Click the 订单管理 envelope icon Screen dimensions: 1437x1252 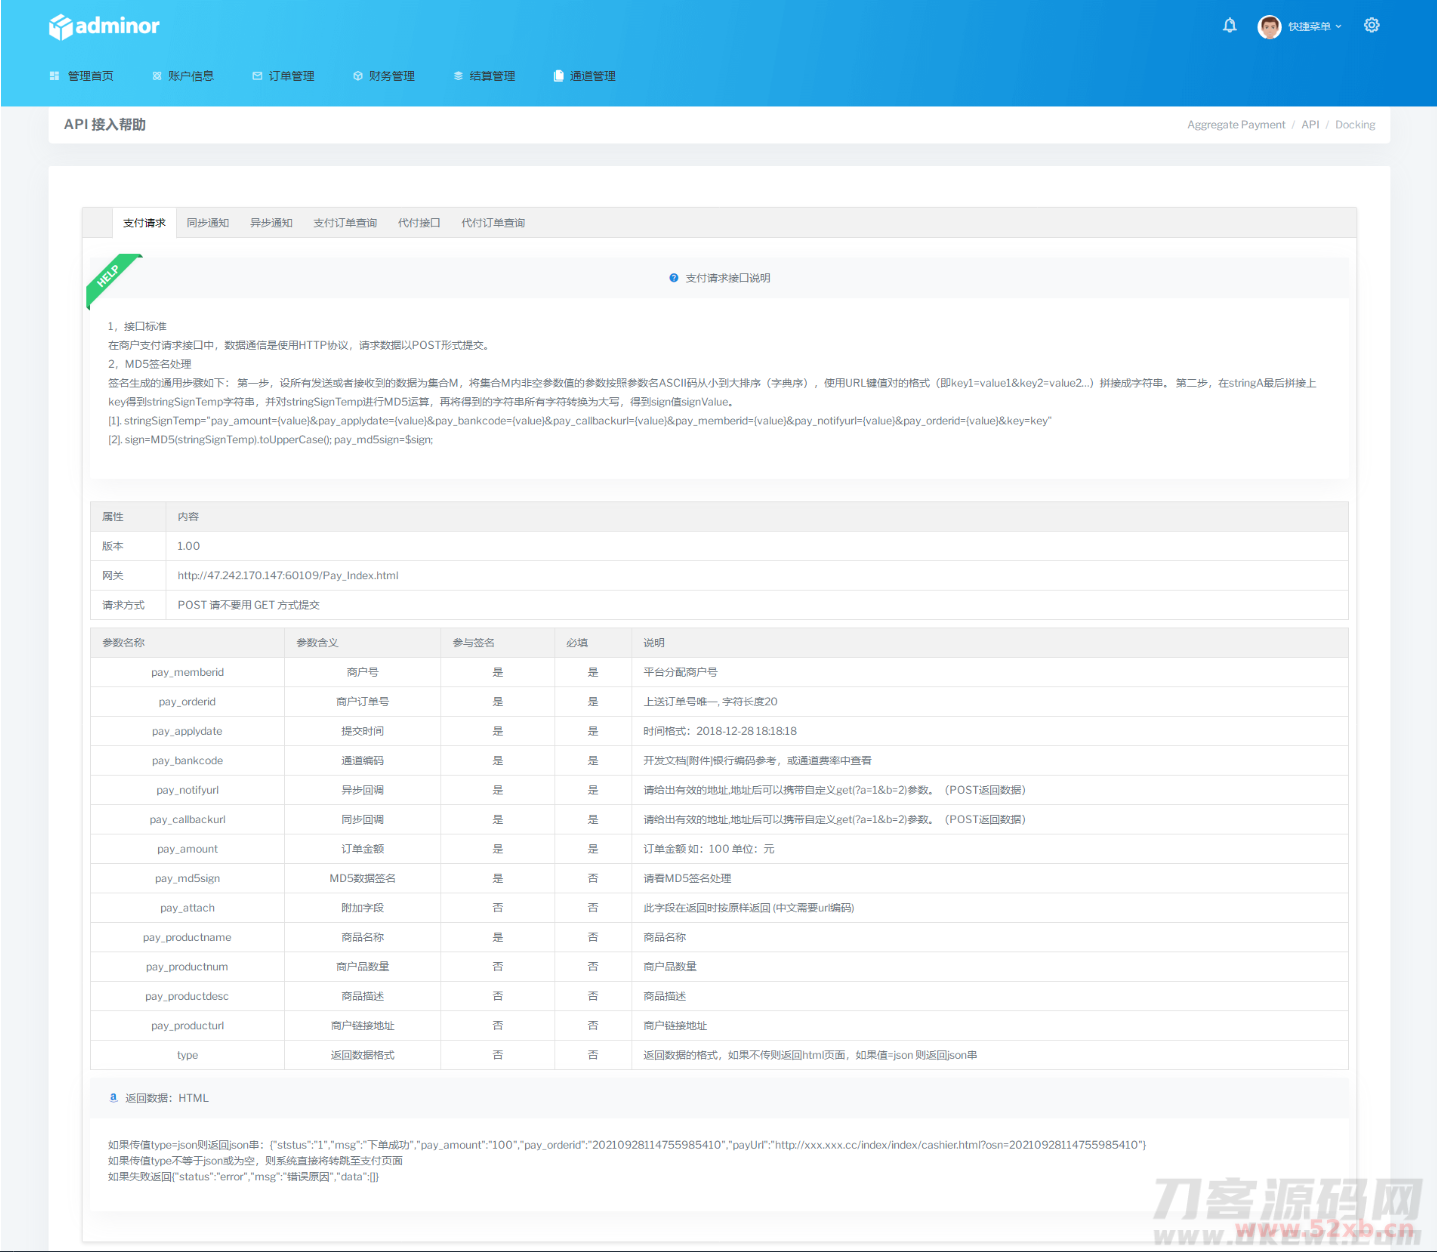click(257, 76)
